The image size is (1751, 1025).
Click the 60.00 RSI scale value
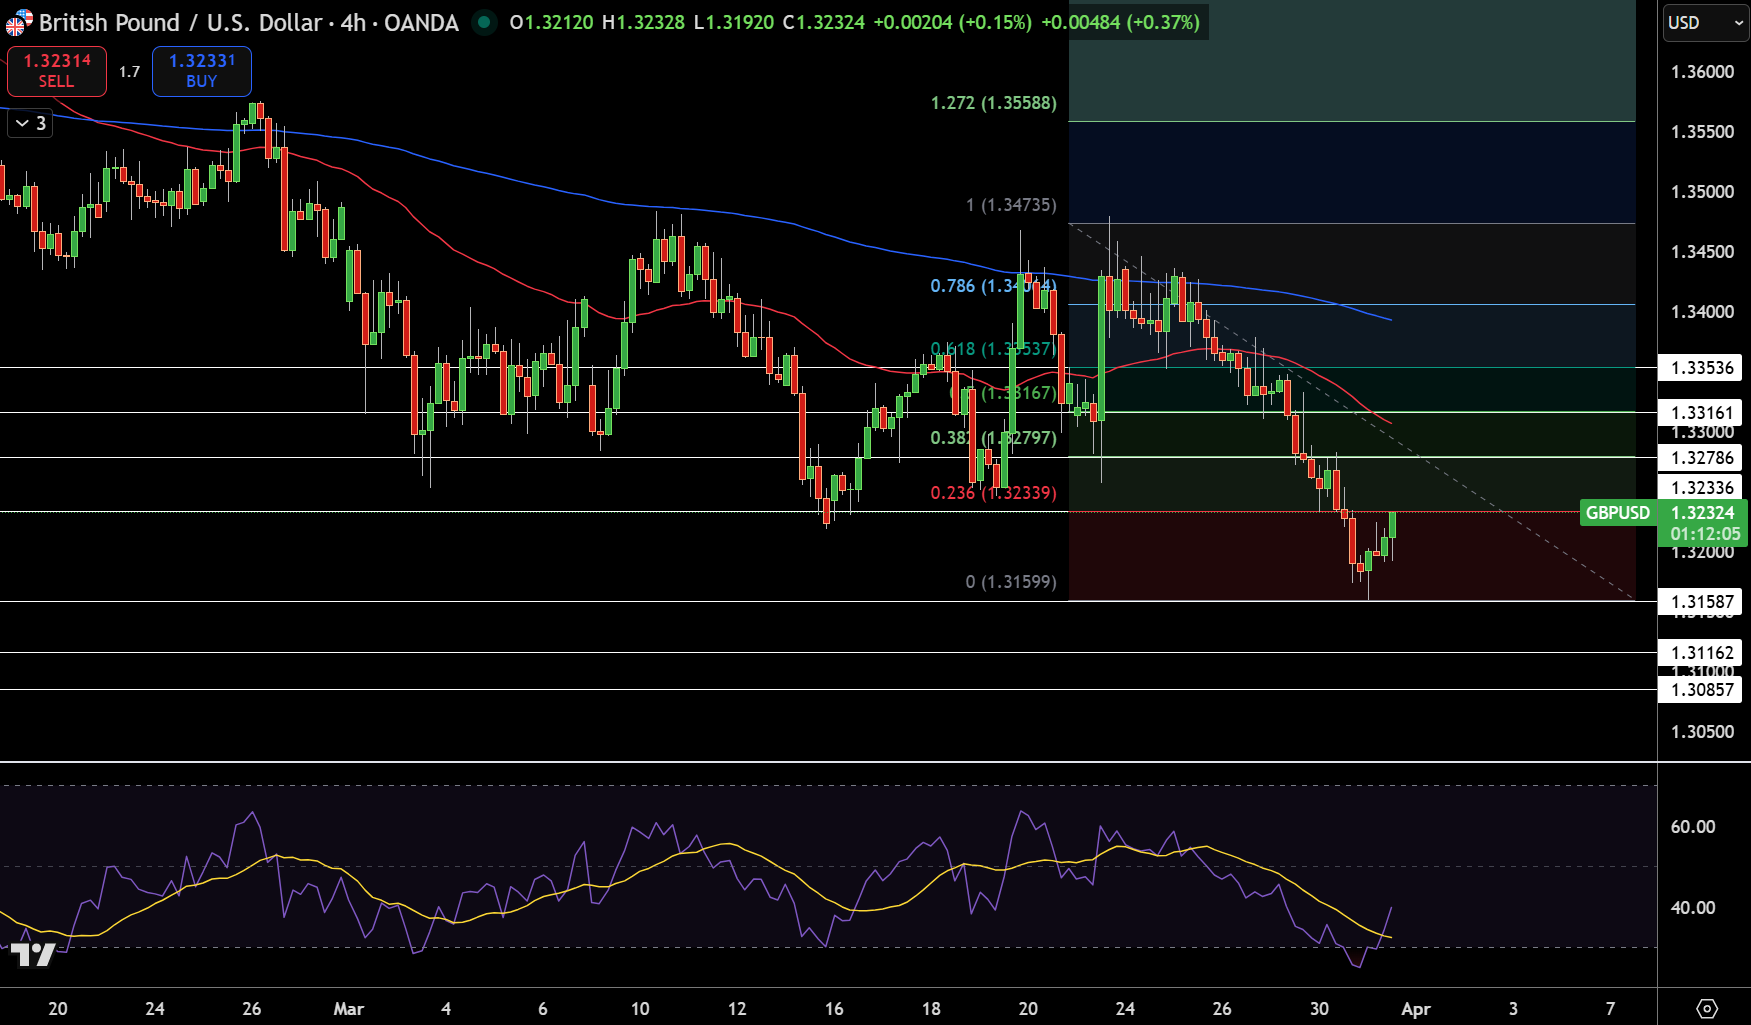point(1693,827)
